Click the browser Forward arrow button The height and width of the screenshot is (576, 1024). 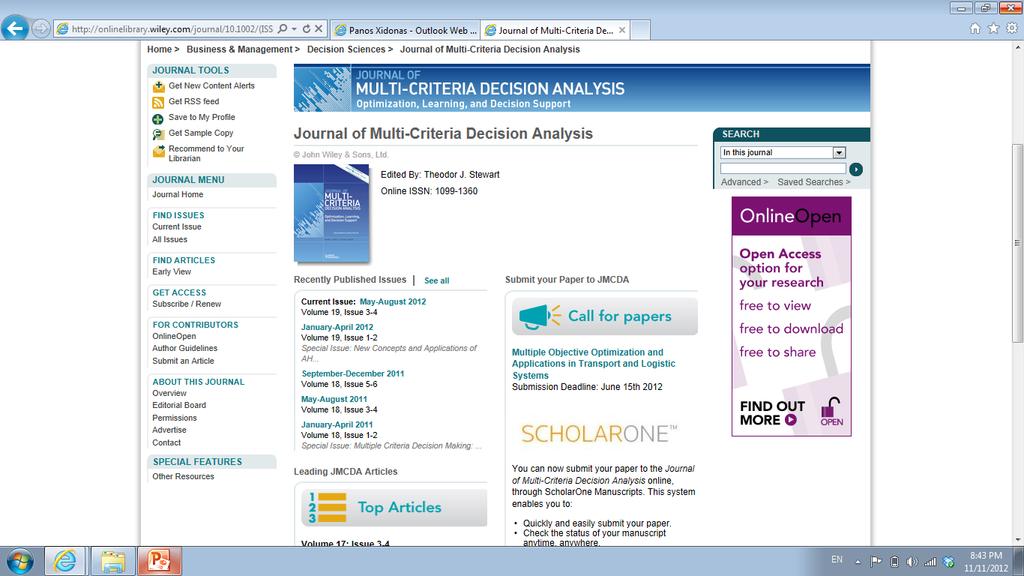click(x=40, y=29)
